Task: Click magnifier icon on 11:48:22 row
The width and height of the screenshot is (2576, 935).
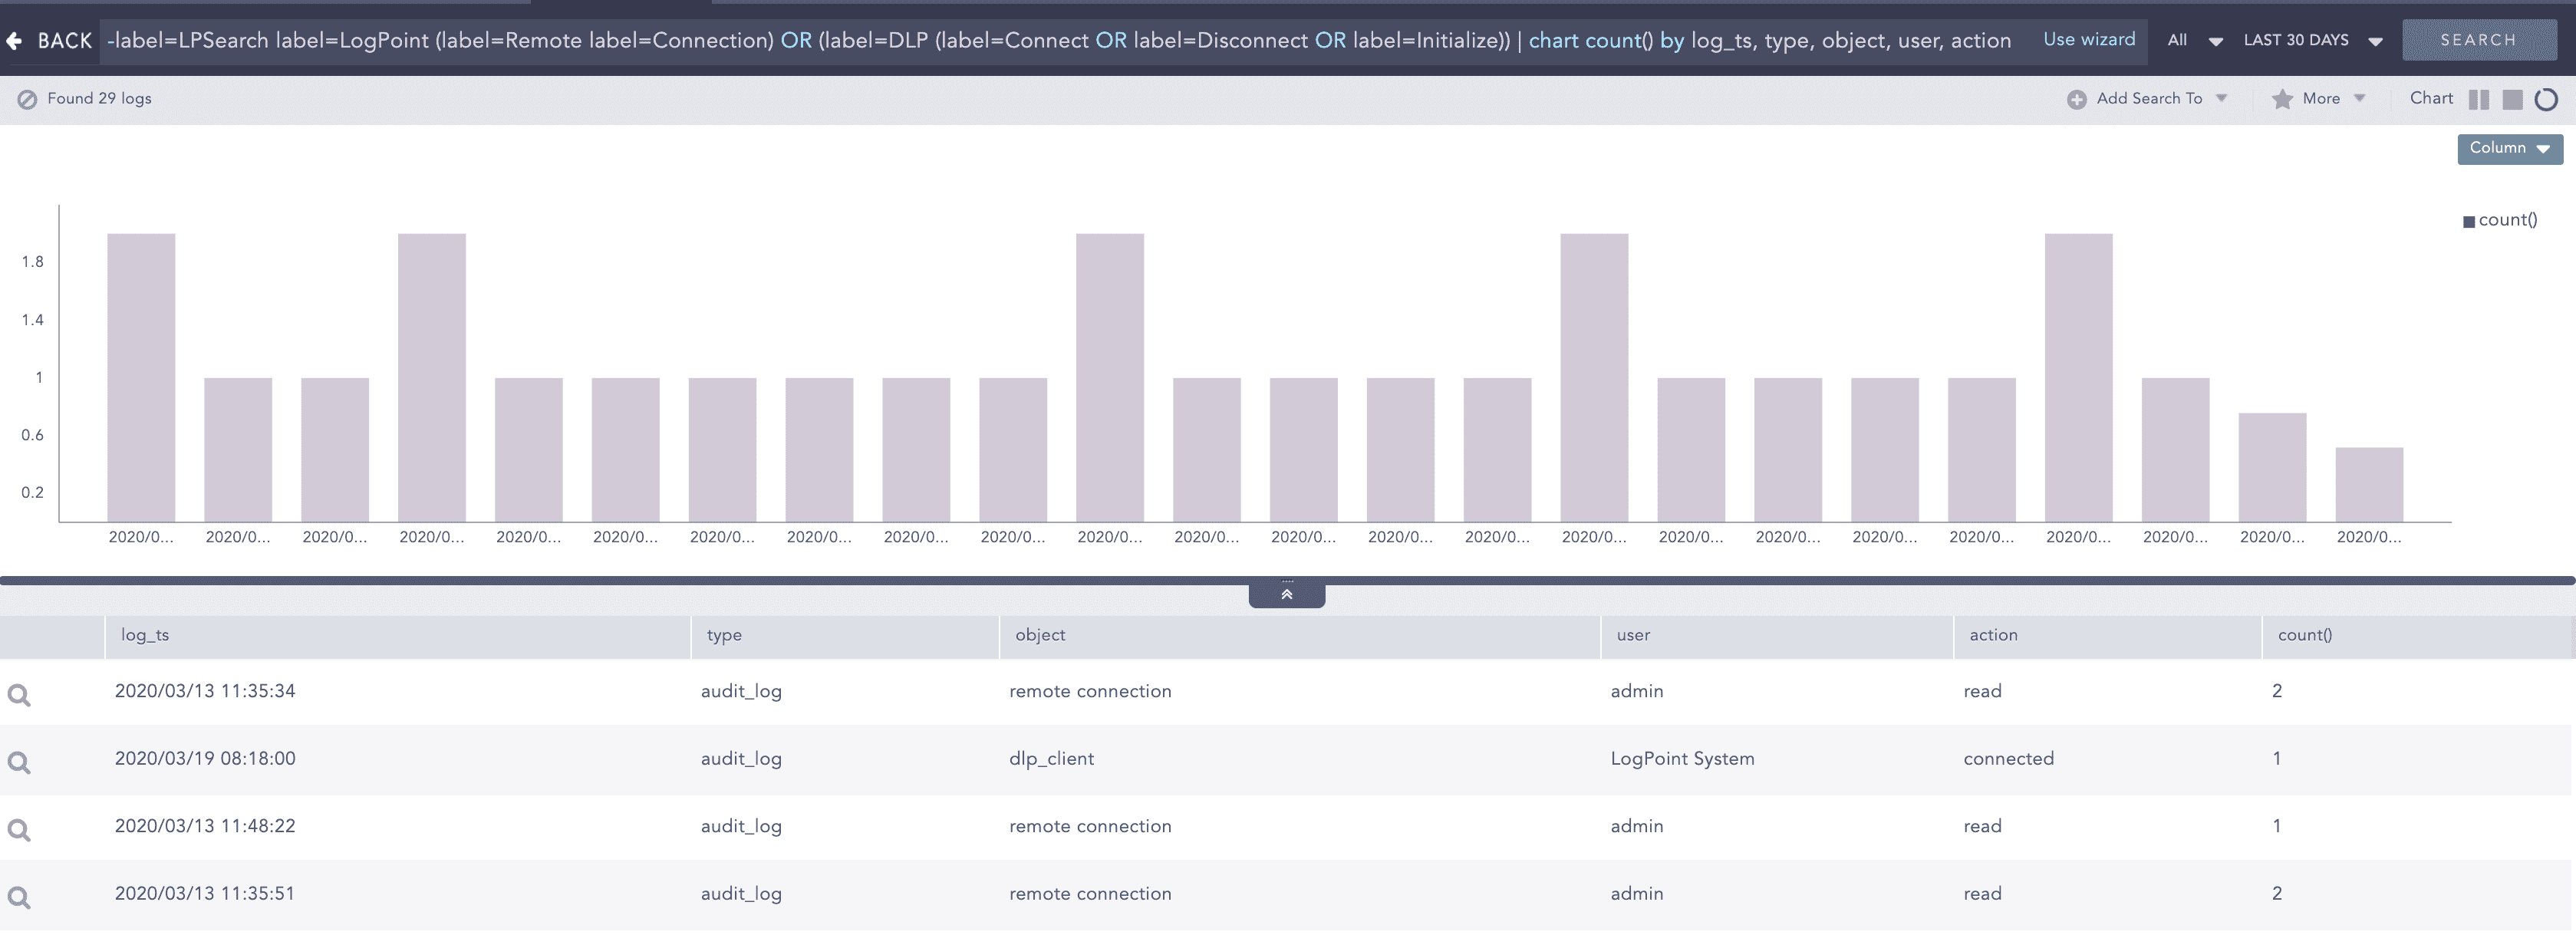Action: click(19, 829)
